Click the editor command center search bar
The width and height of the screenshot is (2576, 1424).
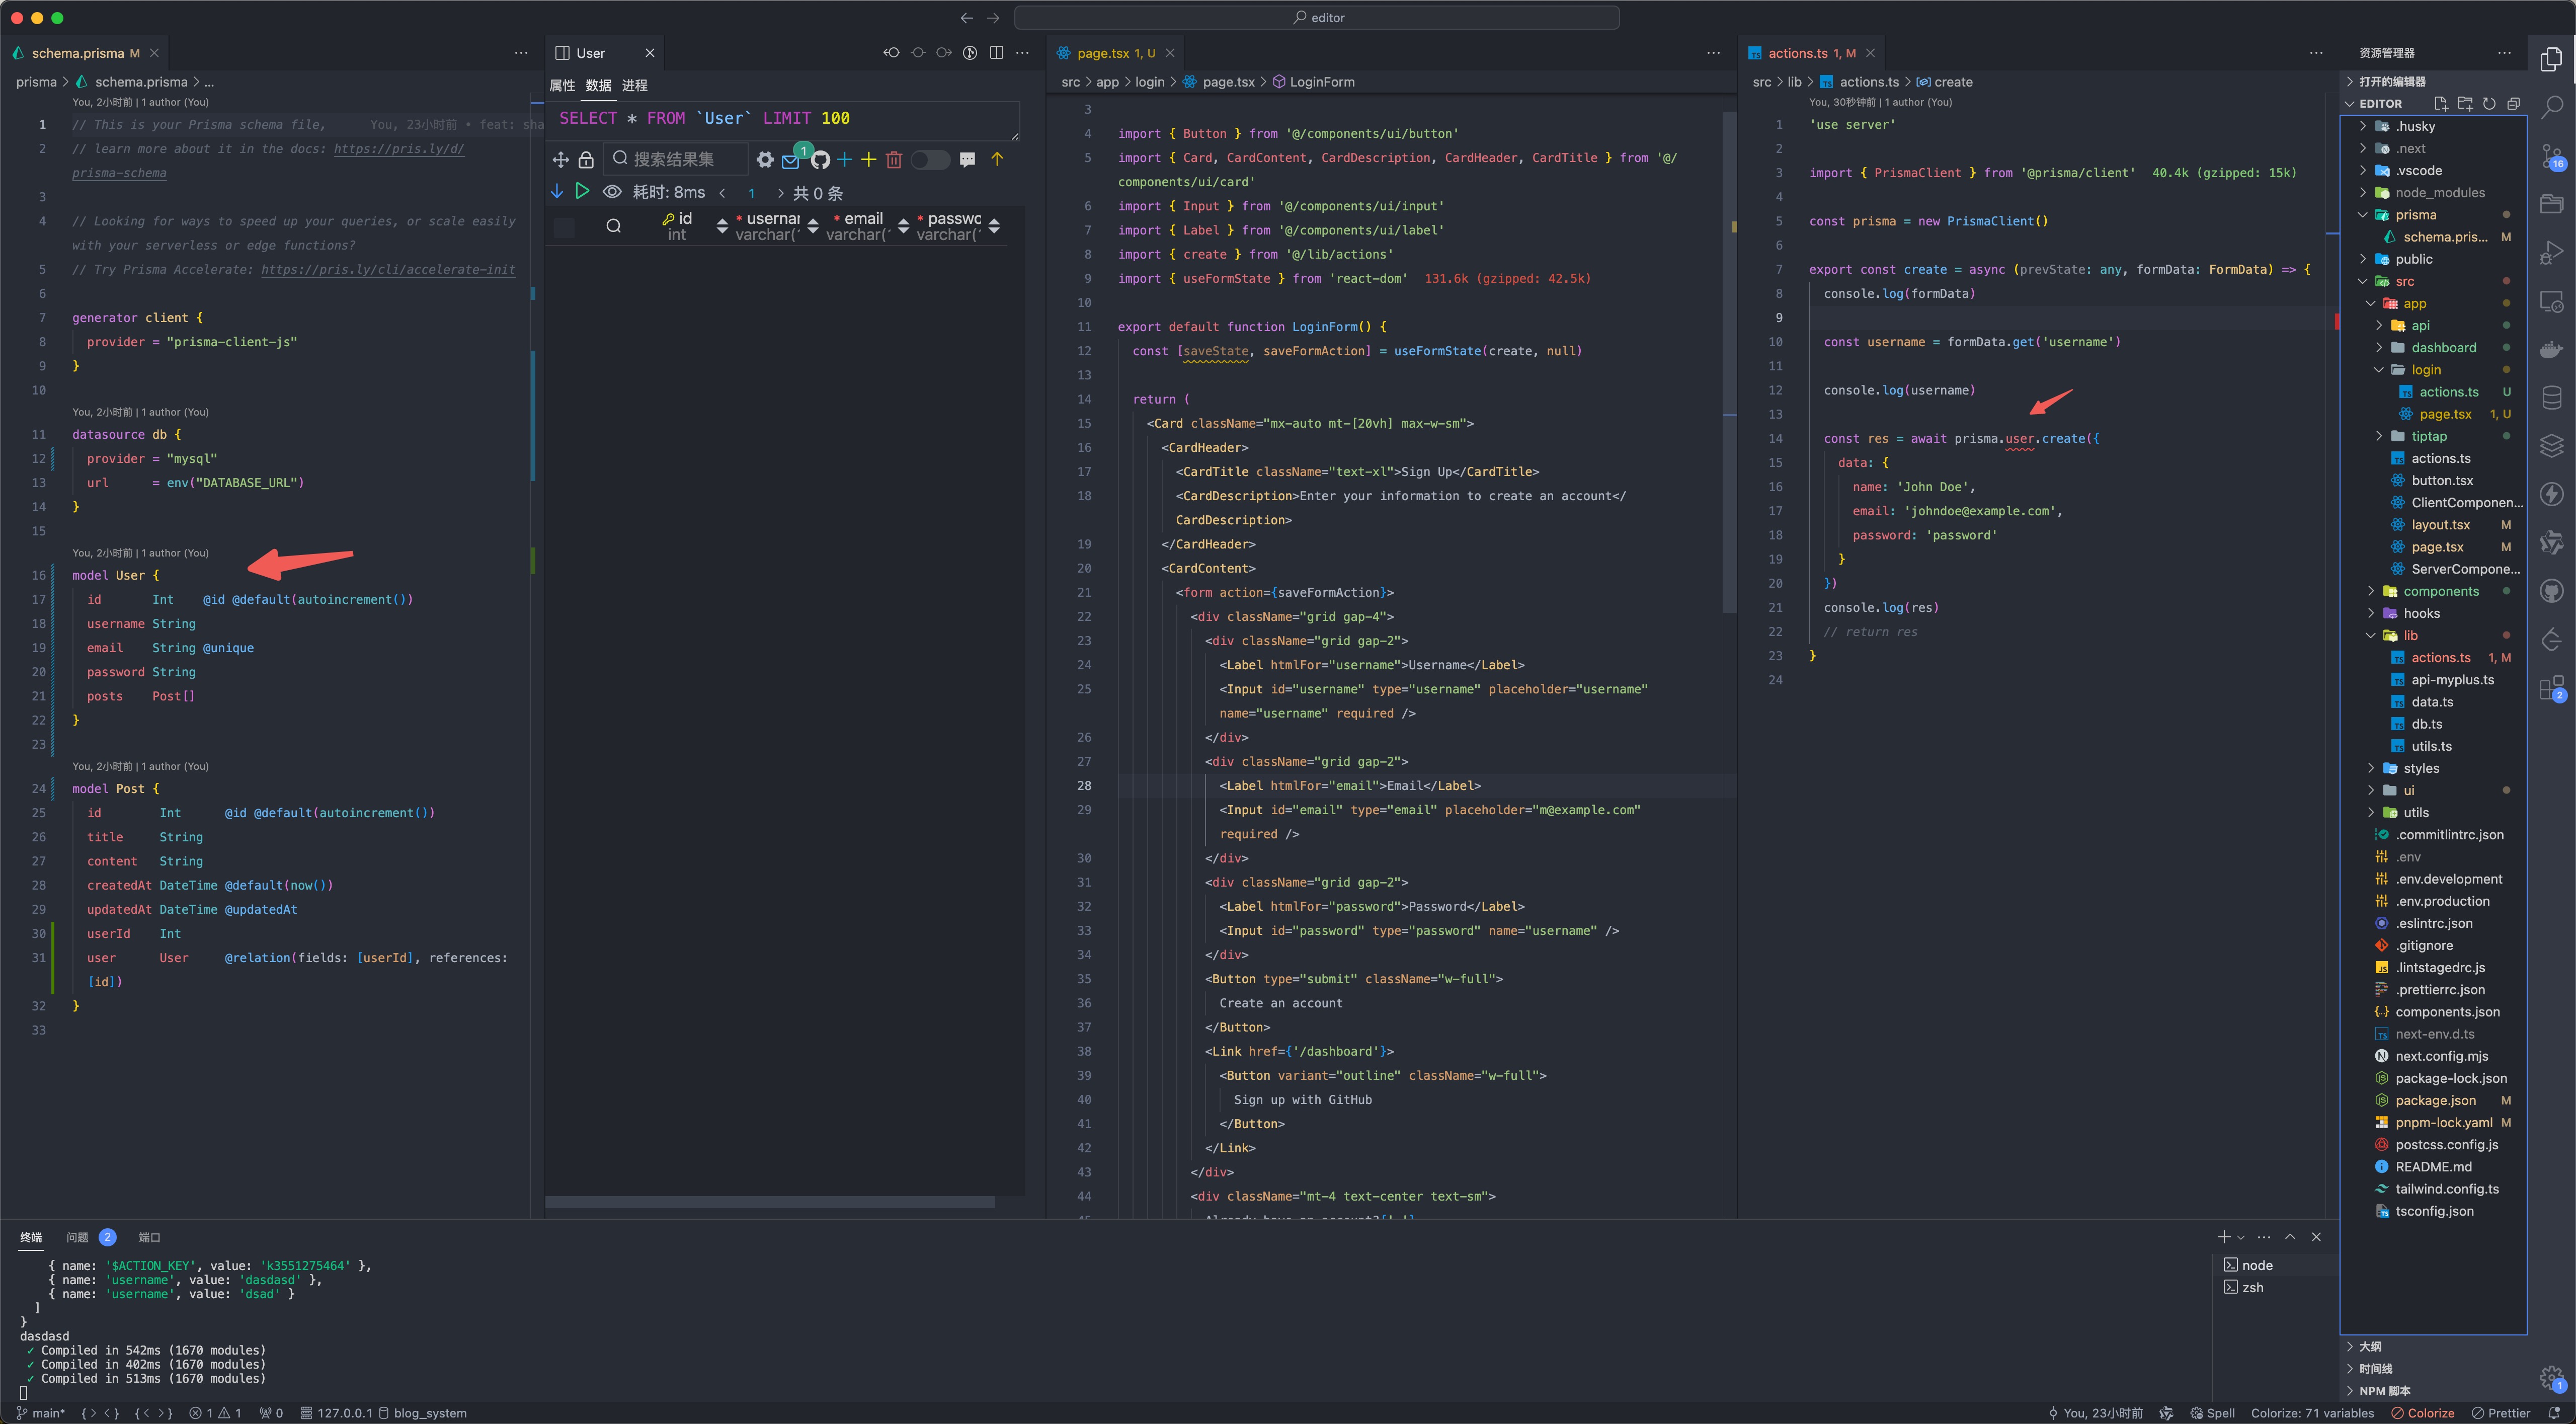click(x=1316, y=17)
